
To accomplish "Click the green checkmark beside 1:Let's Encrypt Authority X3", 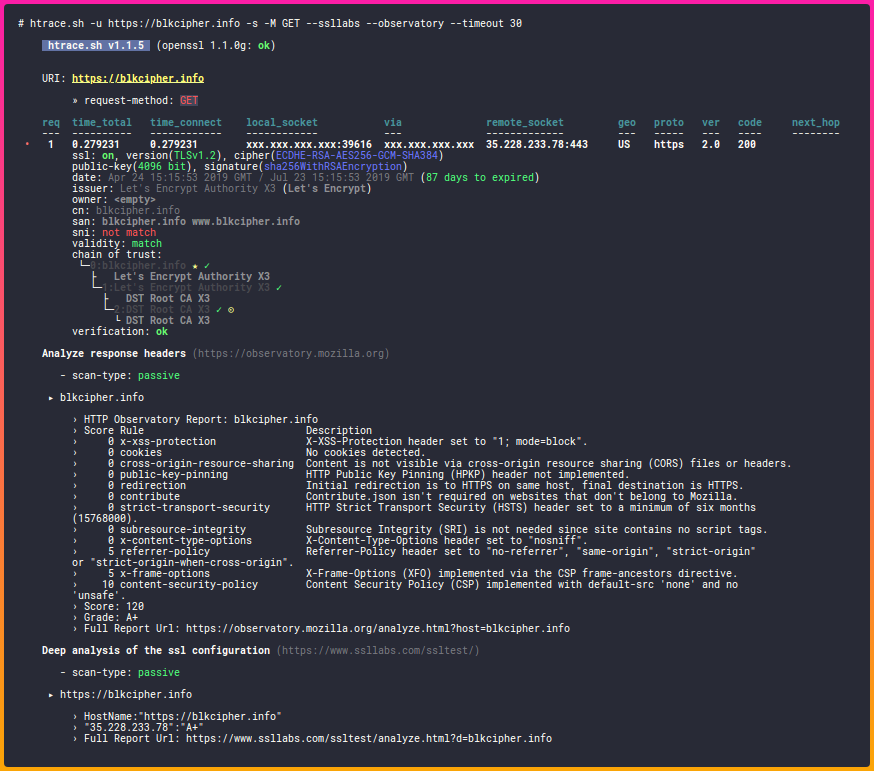I will 279,288.
